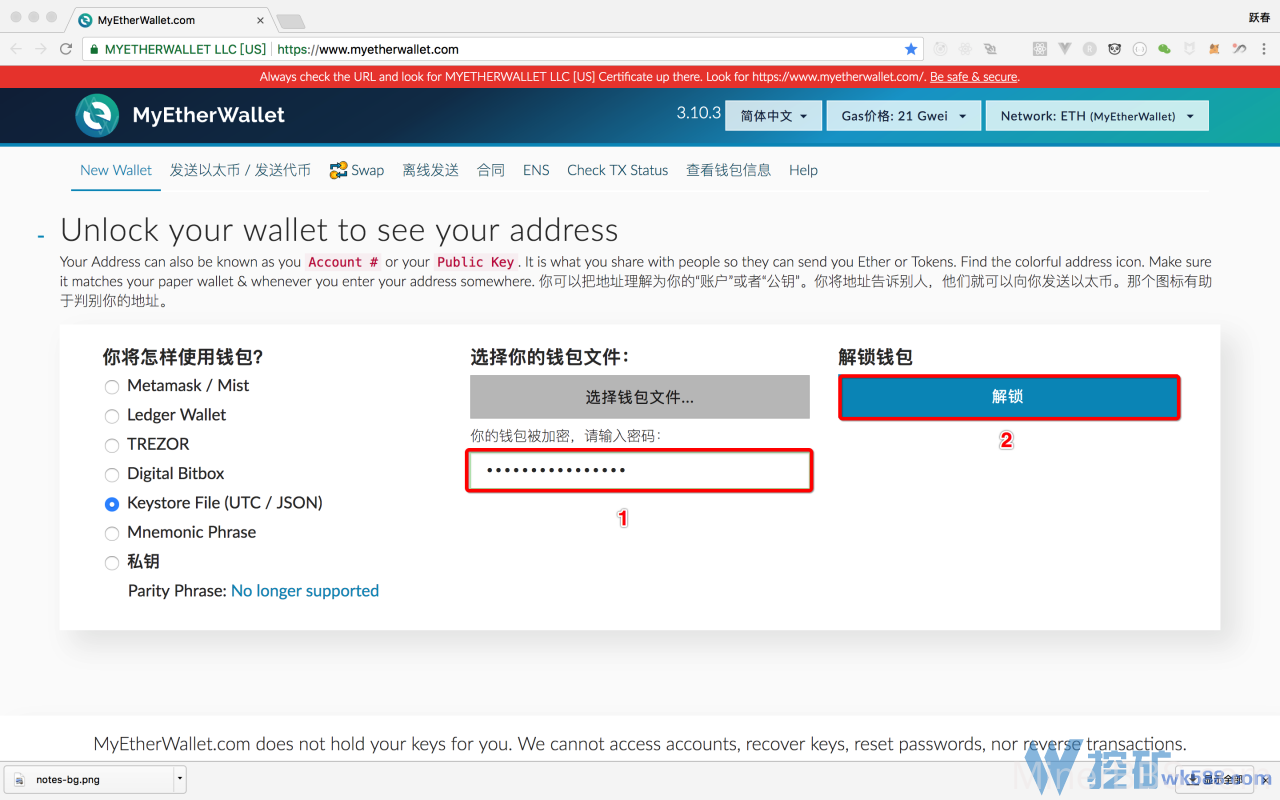Select the Digital Bitbox option
The width and height of the screenshot is (1280, 800).
click(112, 474)
